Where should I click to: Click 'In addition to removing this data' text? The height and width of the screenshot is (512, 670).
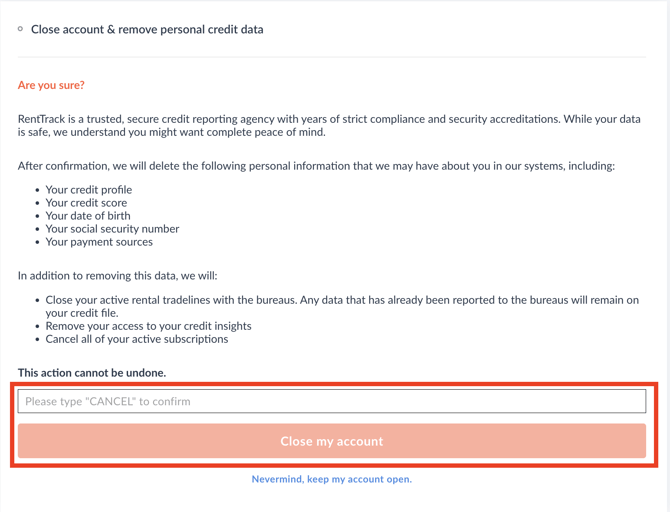click(x=118, y=276)
